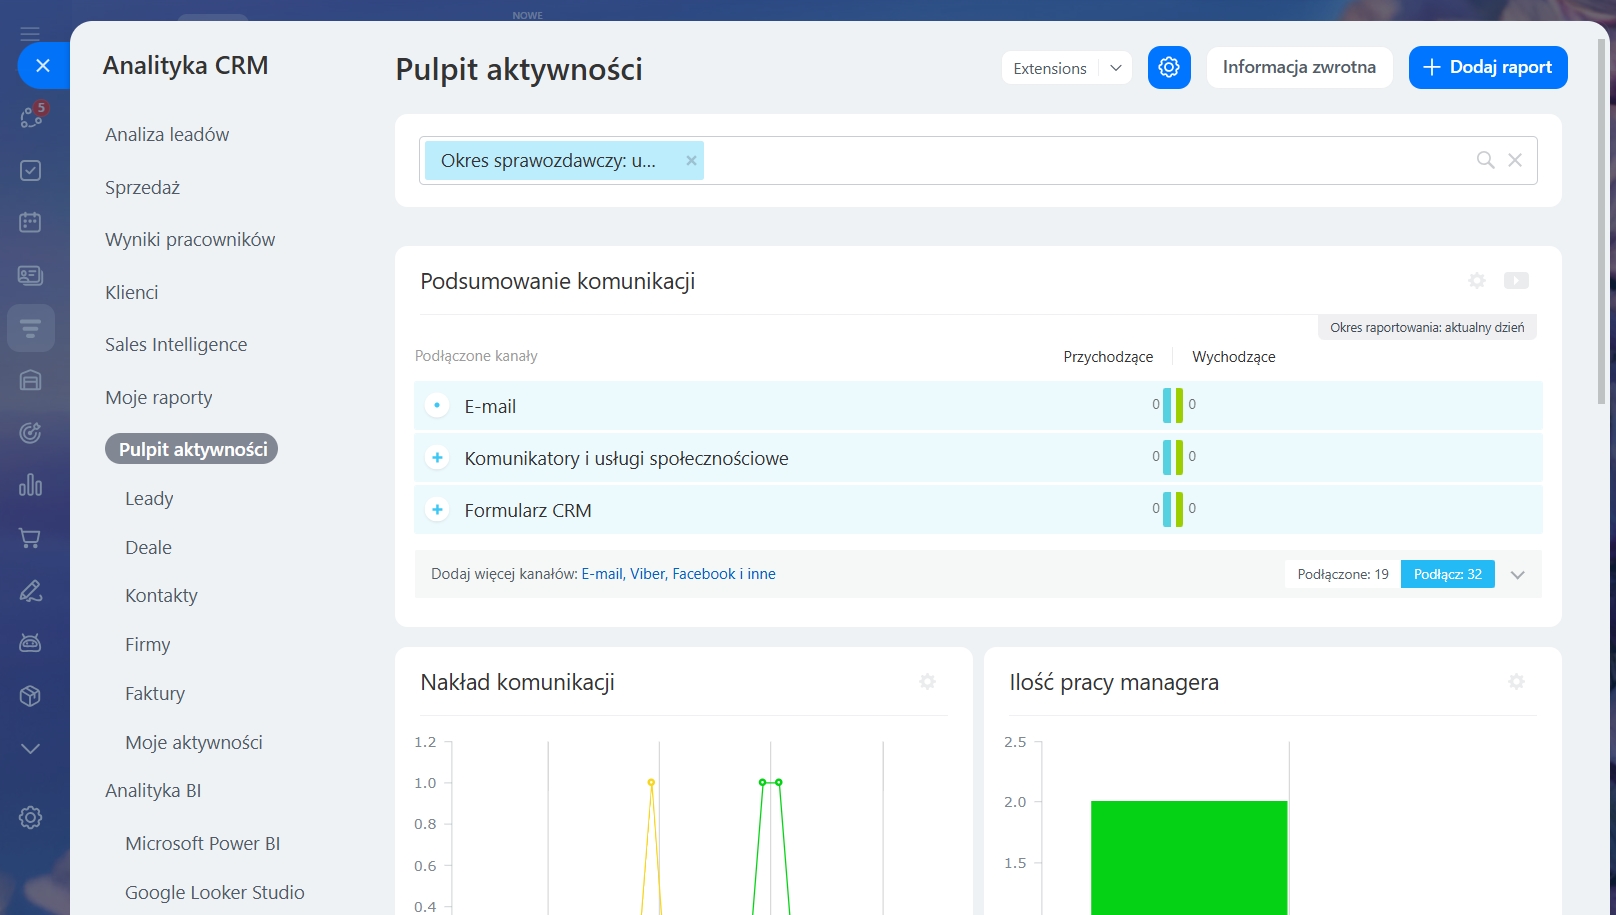Screen dimensions: 1616x915
Task: Expand the E-mail channel row
Action: [437, 405]
